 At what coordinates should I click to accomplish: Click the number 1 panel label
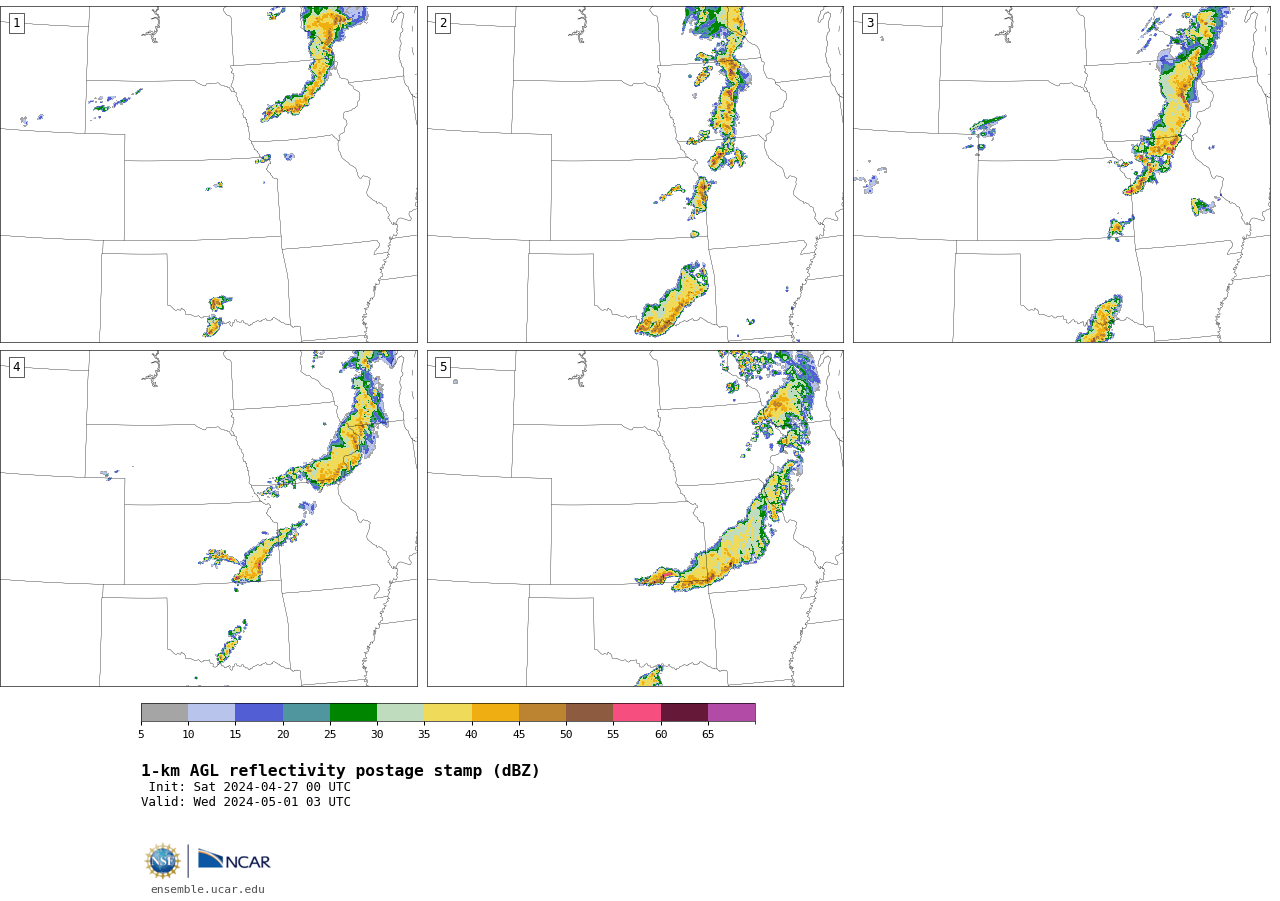point(16,23)
